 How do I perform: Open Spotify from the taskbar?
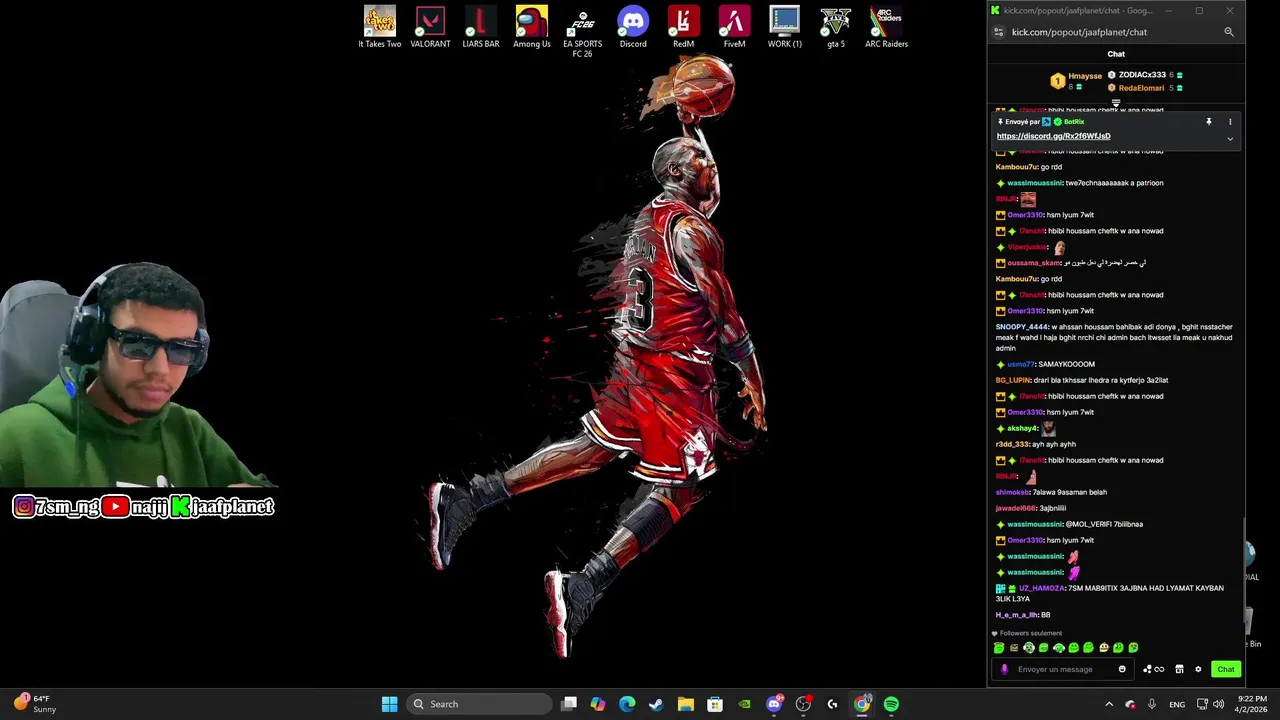[x=891, y=704]
